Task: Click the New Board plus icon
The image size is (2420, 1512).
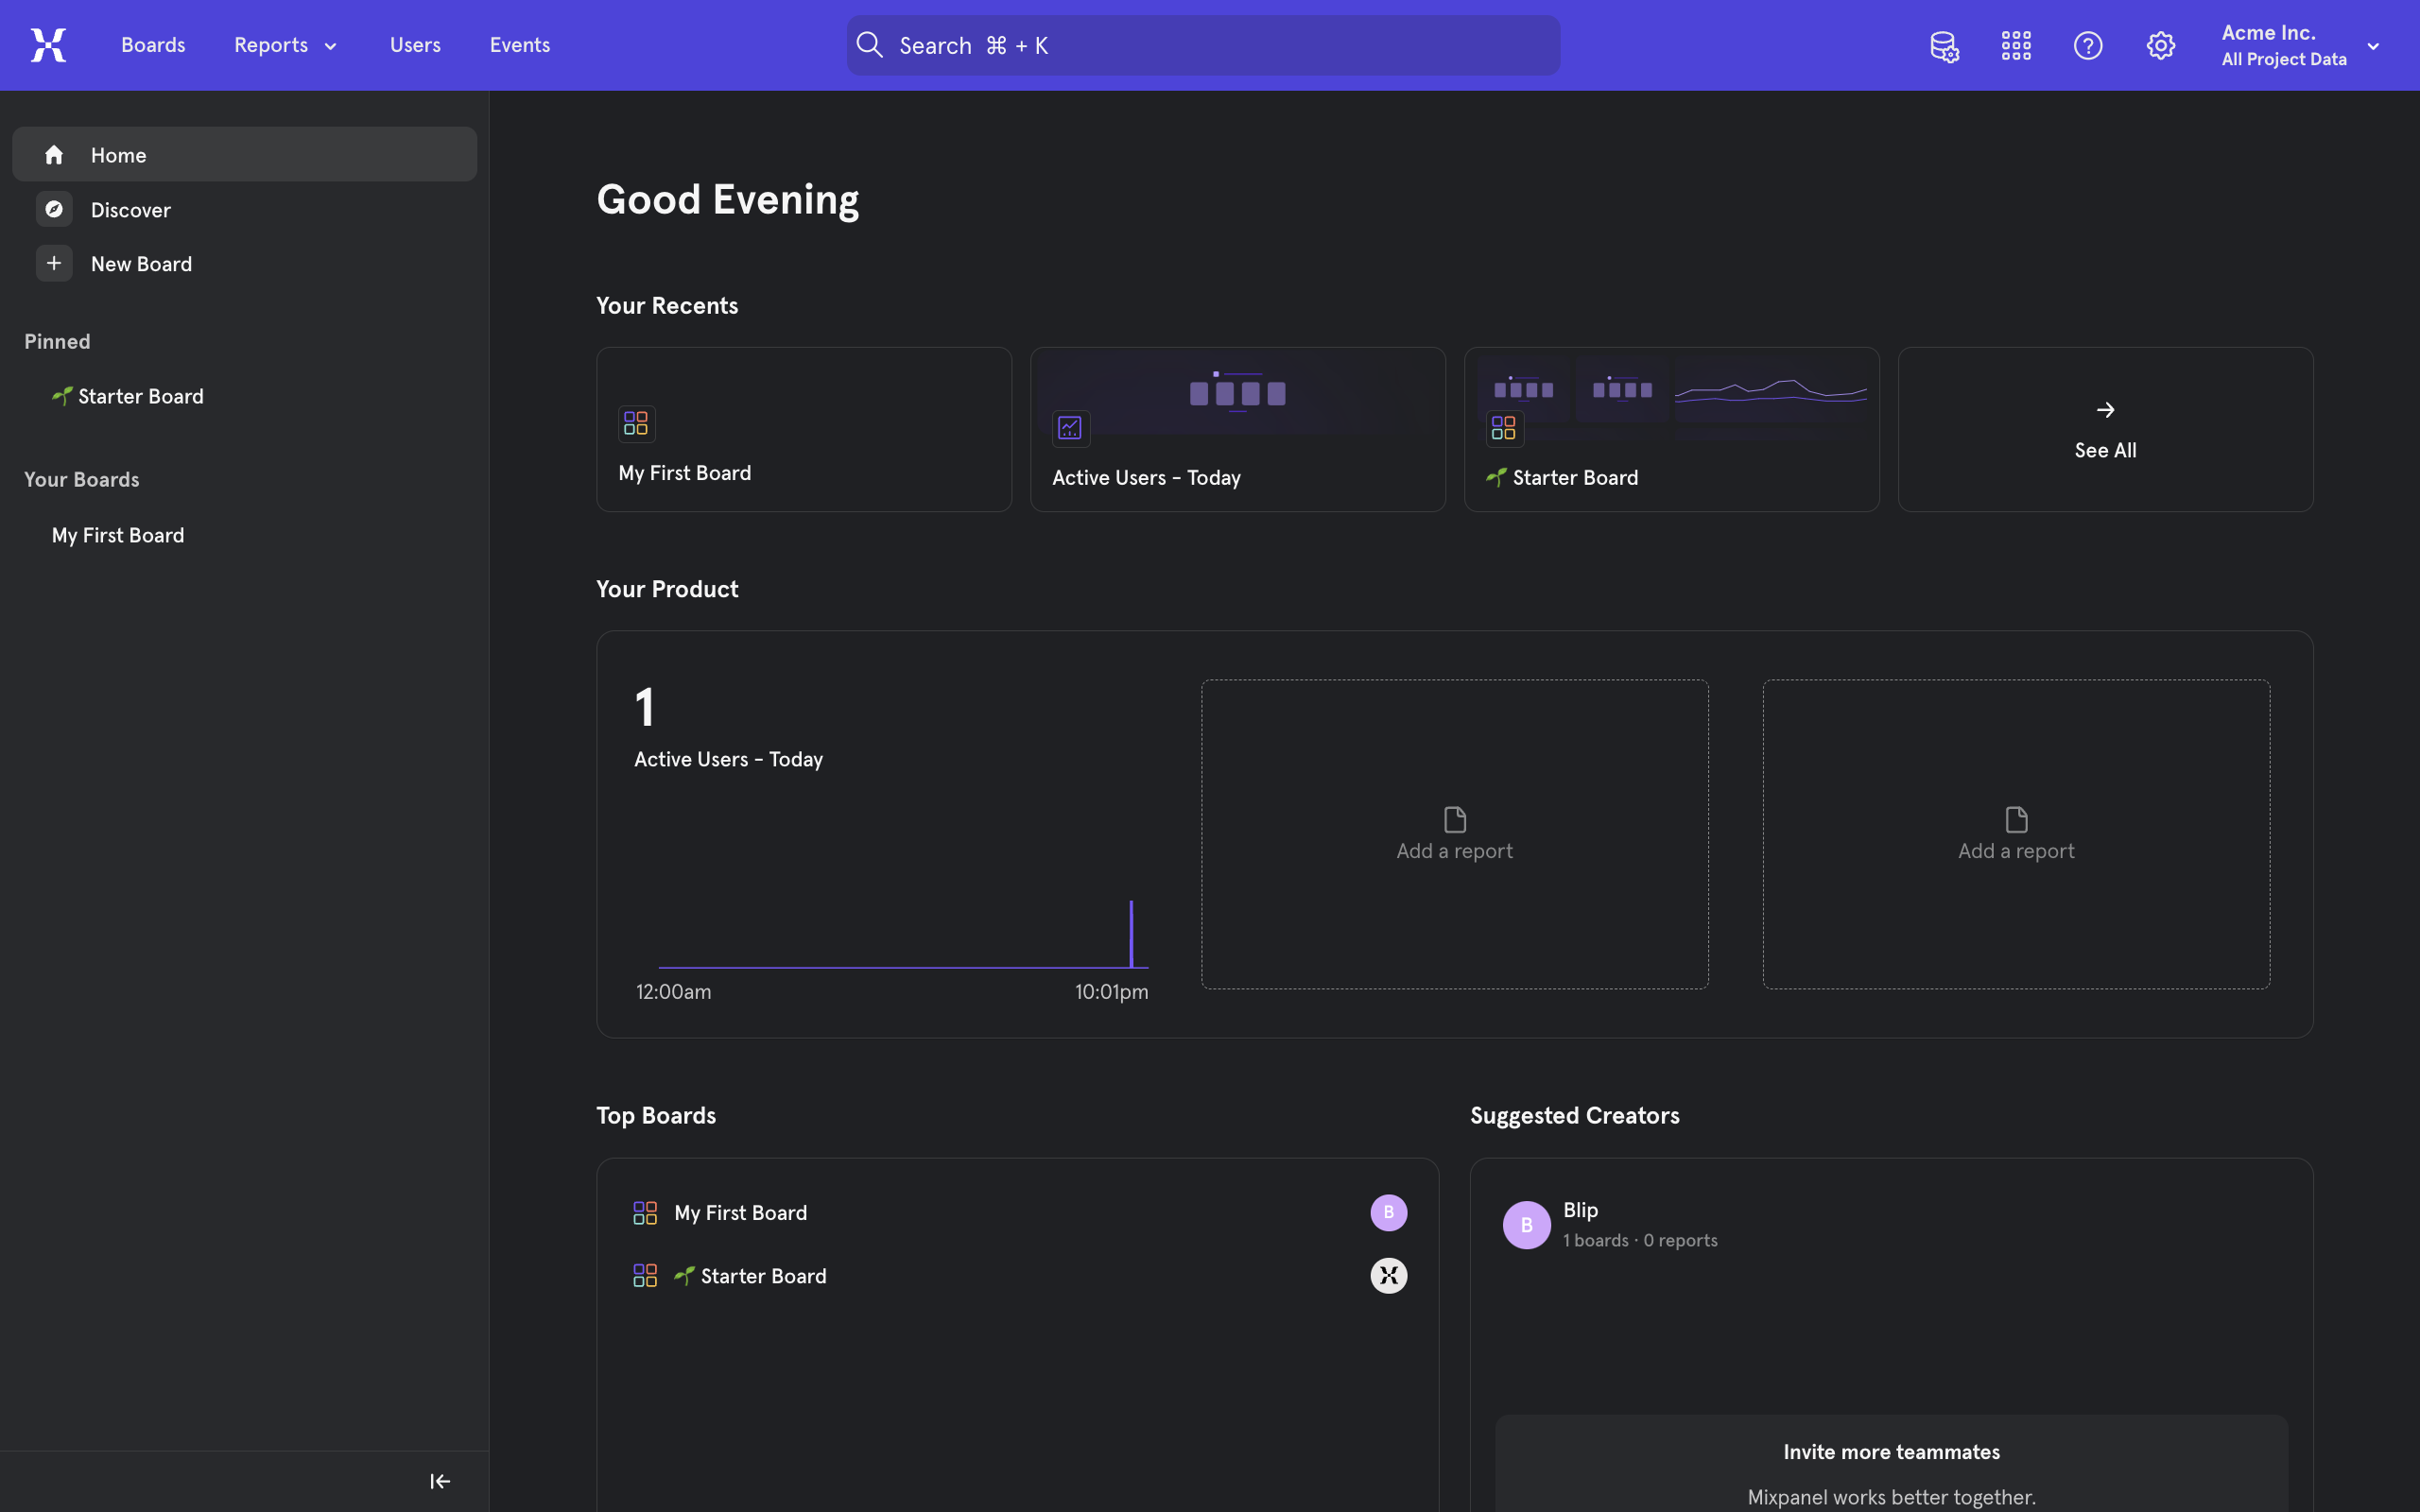Action: coord(54,263)
